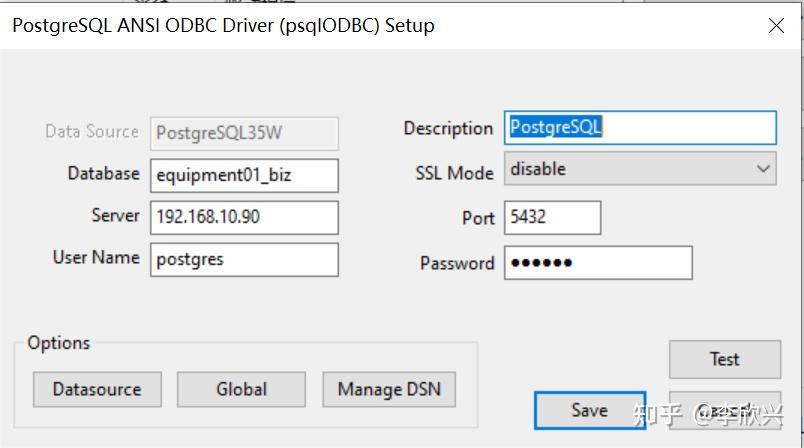
Task: Click the Description text field
Action: (x=640, y=128)
